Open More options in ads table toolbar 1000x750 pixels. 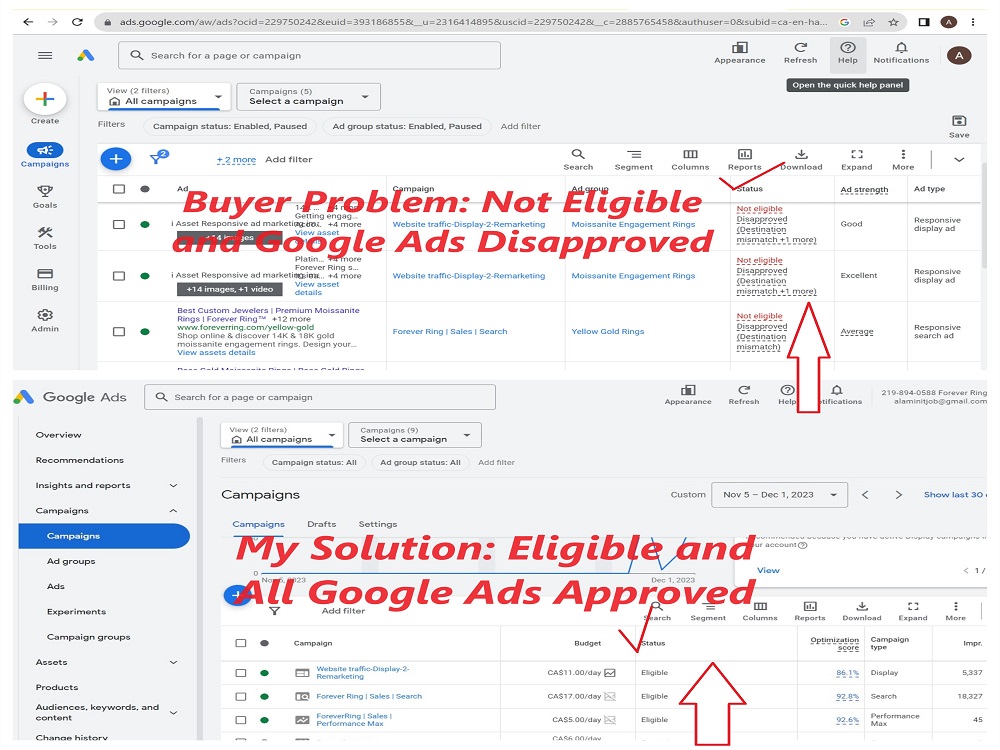click(x=902, y=154)
